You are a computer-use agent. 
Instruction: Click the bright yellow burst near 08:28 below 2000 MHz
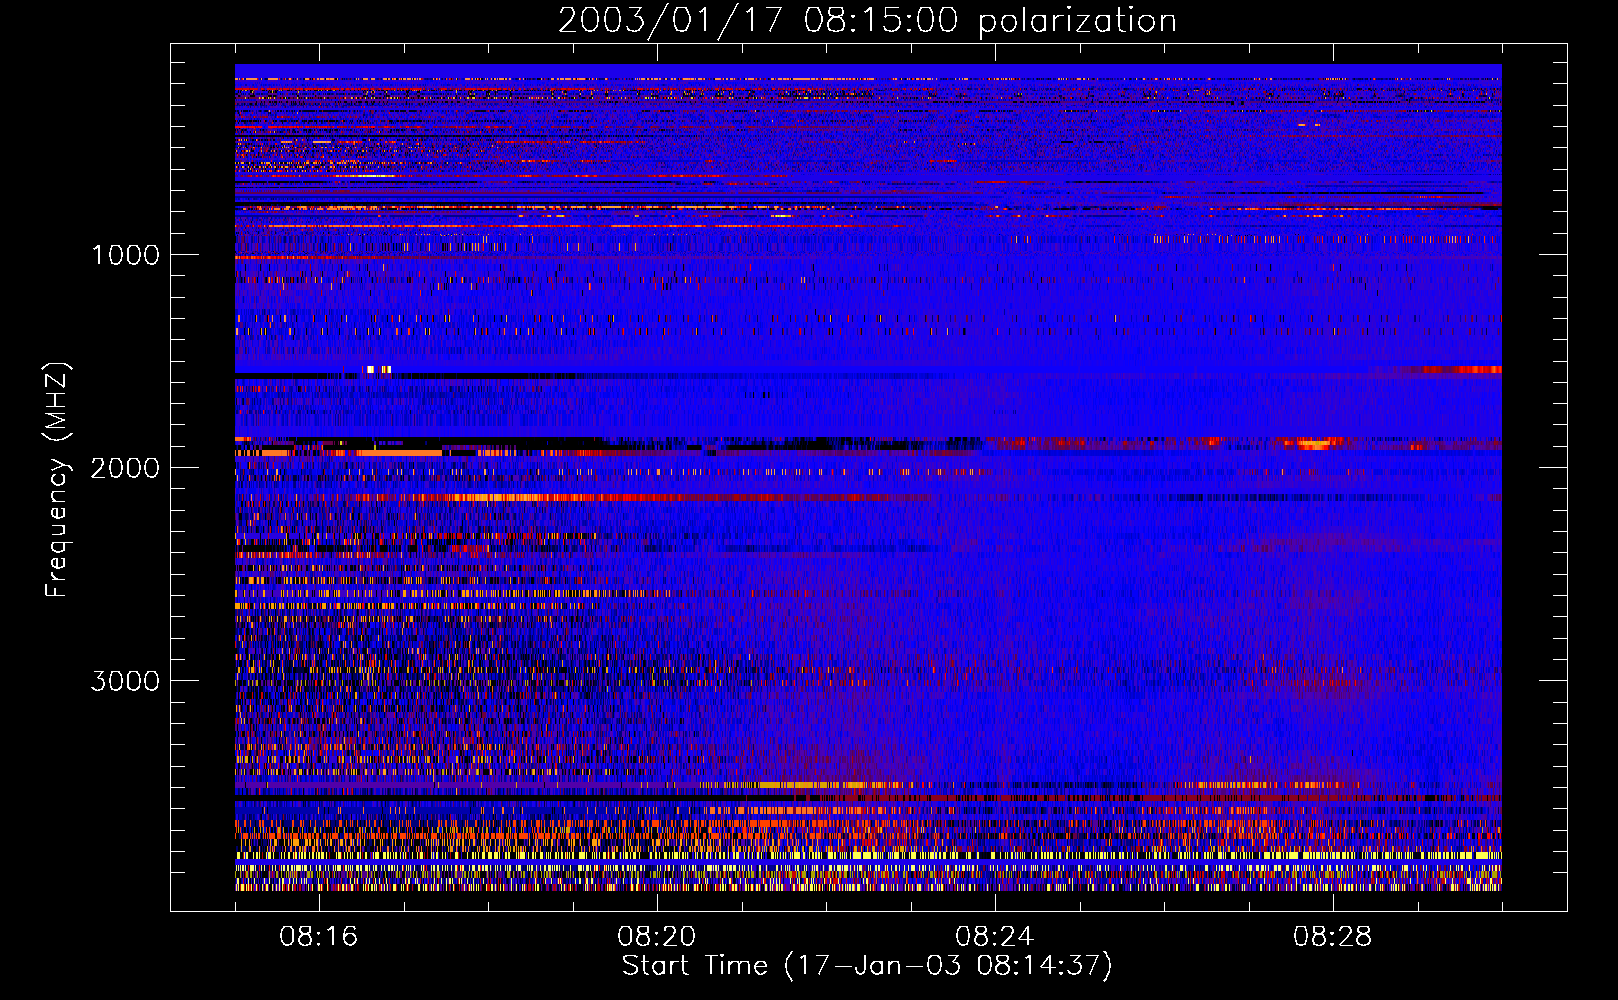point(1312,443)
